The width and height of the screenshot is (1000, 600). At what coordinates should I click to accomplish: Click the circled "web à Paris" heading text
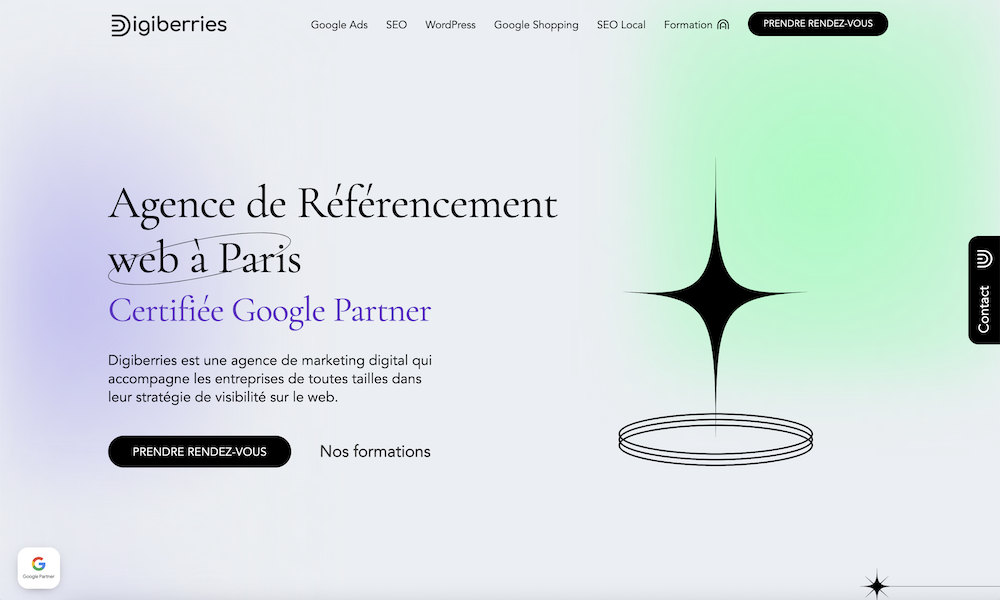(x=204, y=258)
